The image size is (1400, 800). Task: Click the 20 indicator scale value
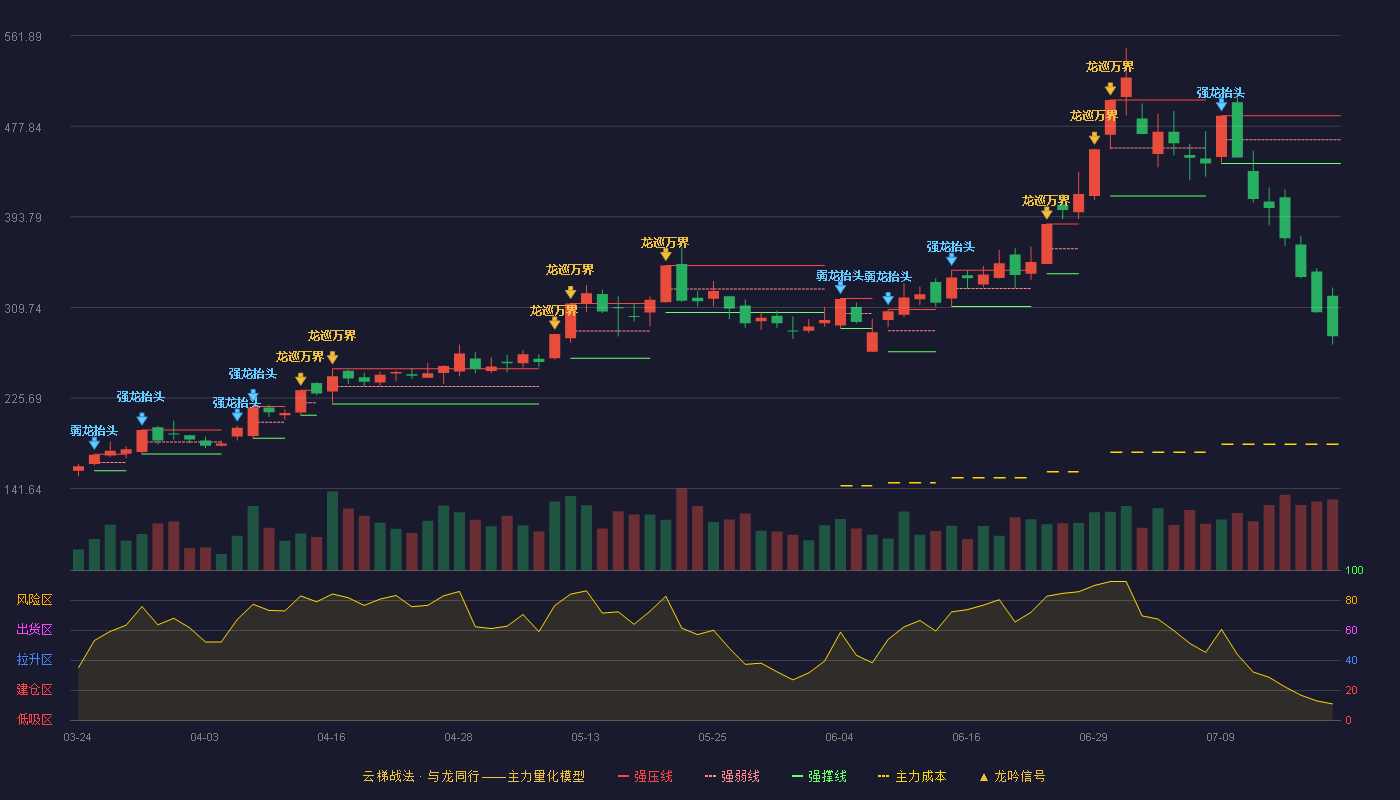click(x=1351, y=691)
